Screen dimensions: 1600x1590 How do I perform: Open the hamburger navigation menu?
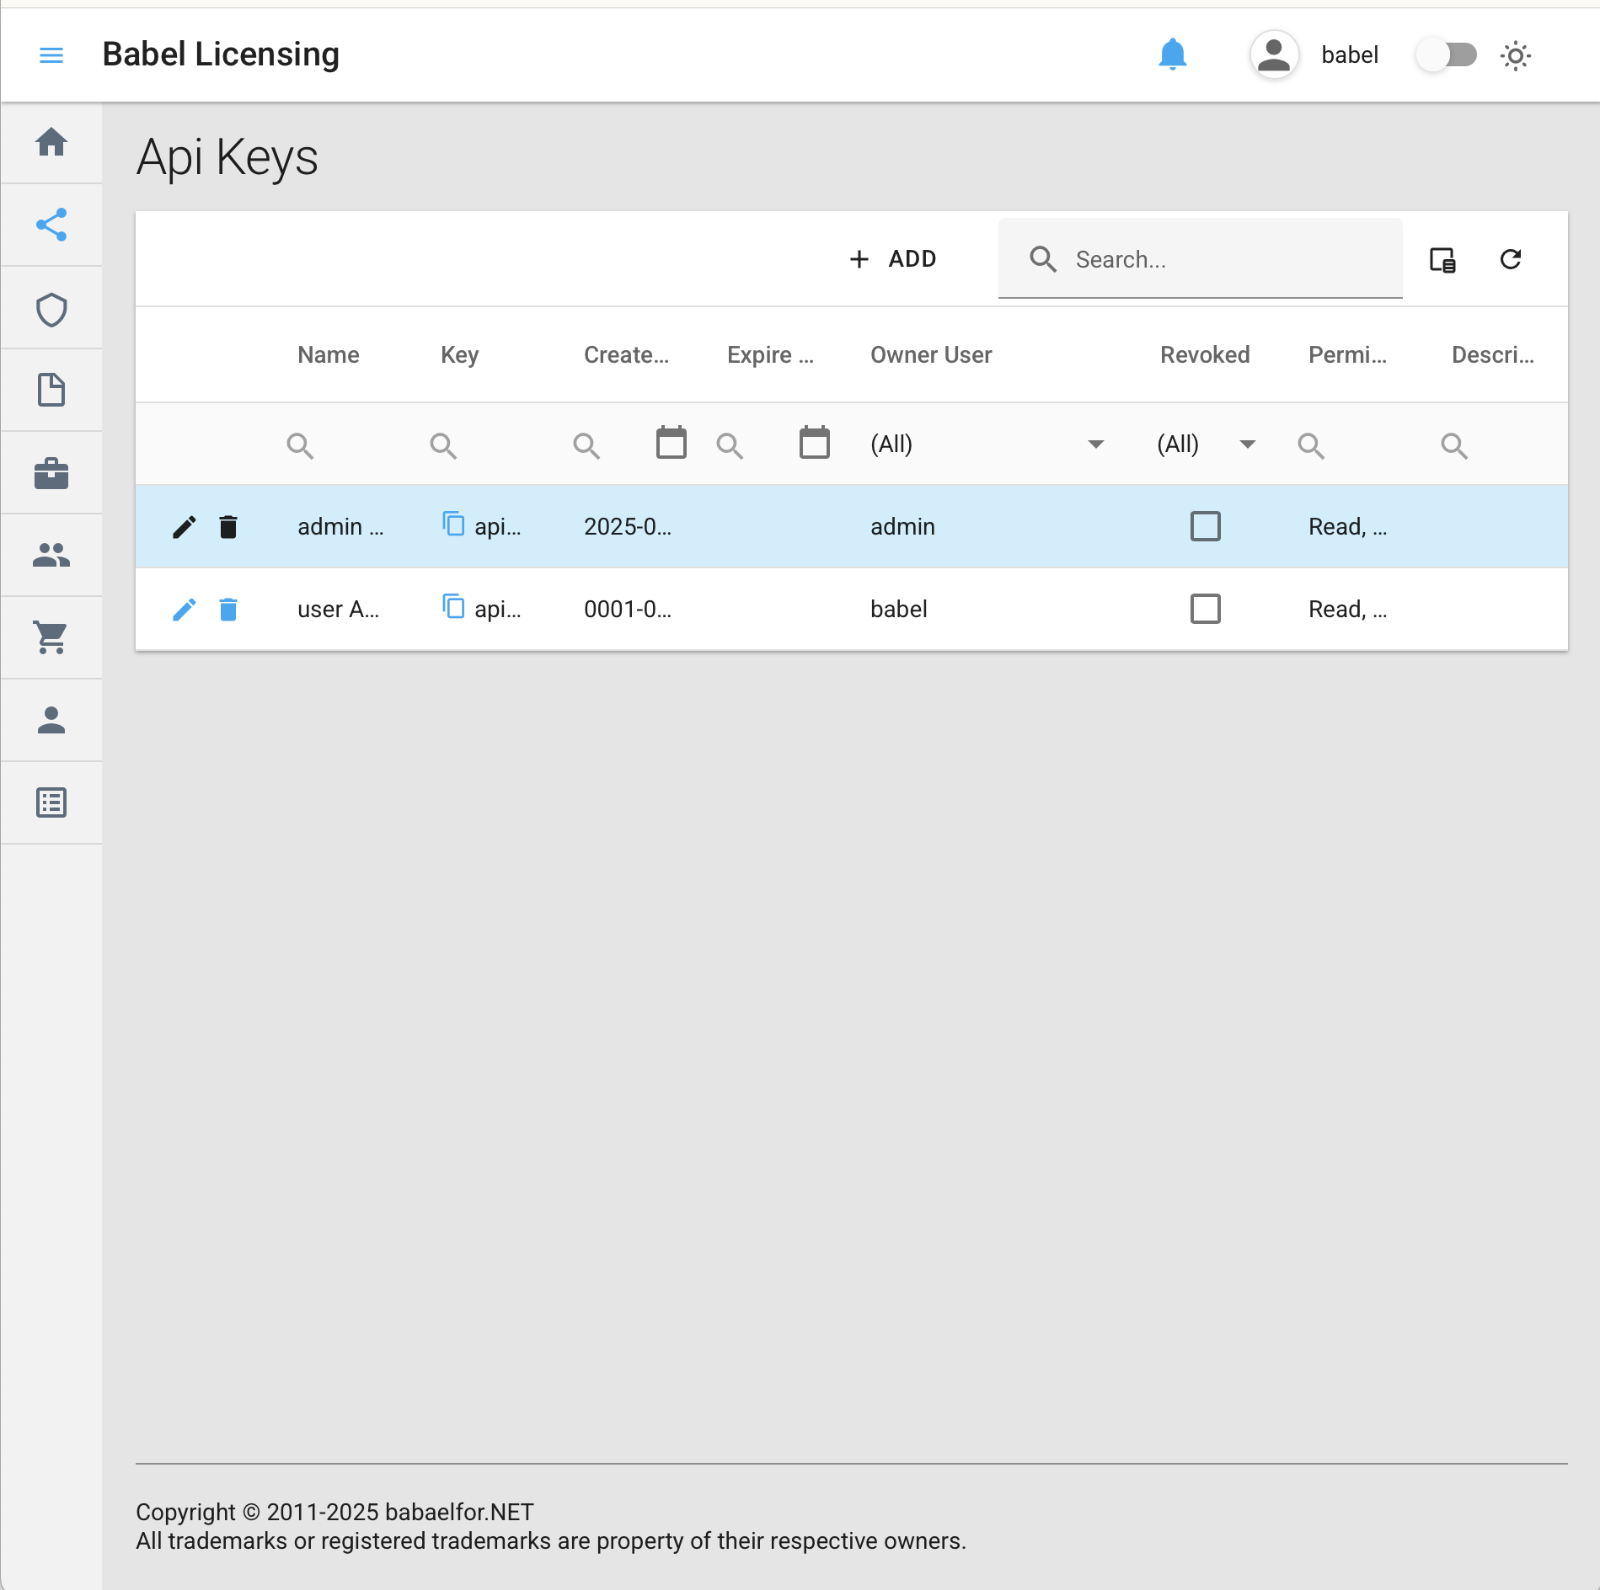(51, 55)
